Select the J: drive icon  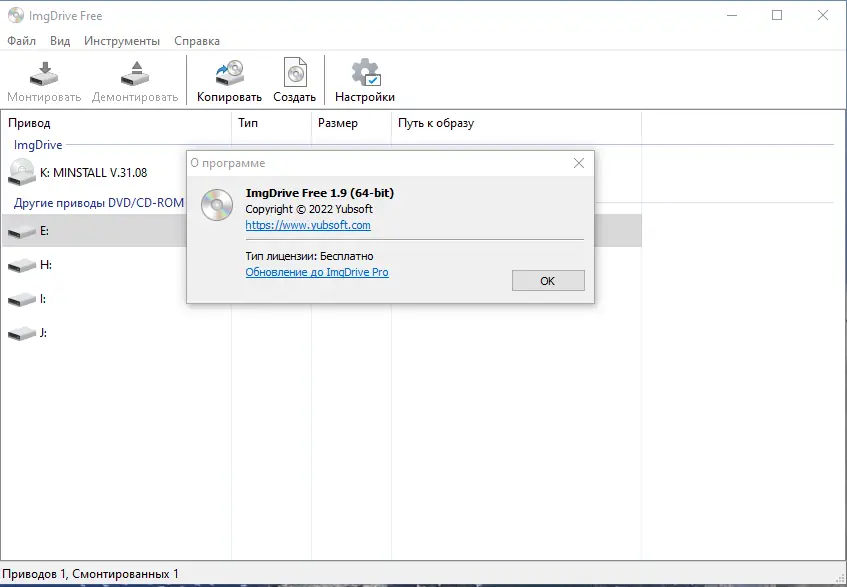22,333
